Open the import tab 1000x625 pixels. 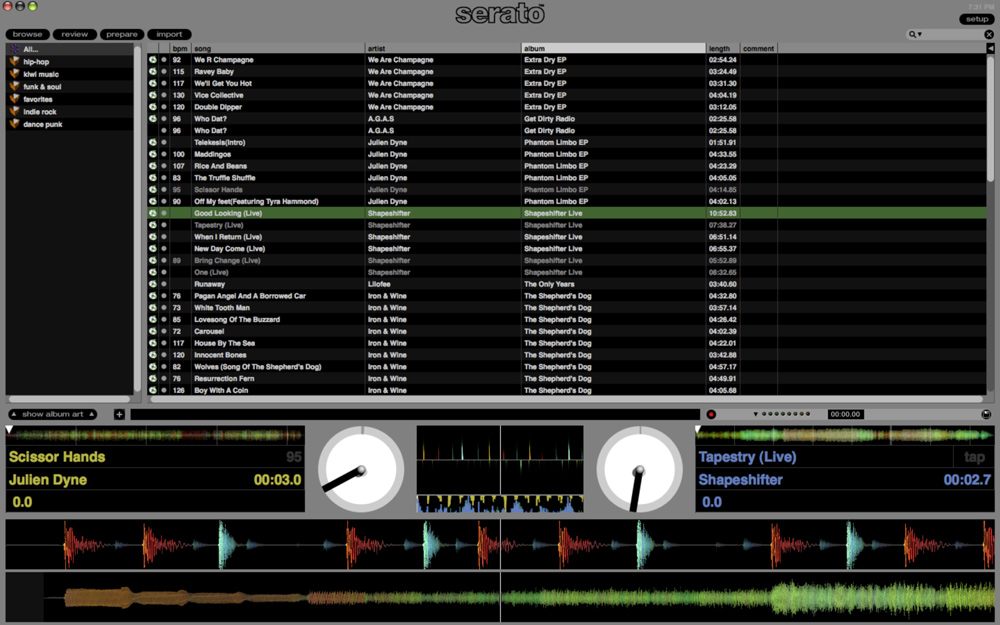coord(169,34)
